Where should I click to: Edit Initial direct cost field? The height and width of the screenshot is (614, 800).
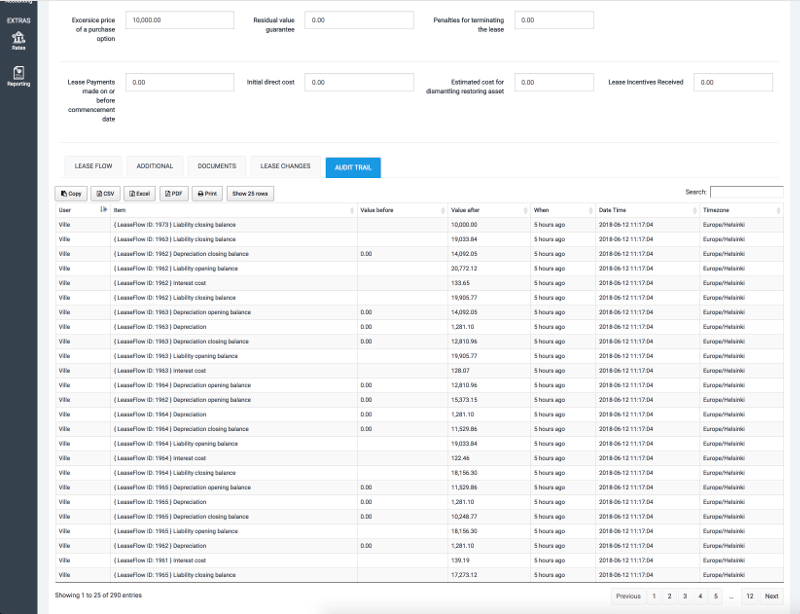coord(359,82)
